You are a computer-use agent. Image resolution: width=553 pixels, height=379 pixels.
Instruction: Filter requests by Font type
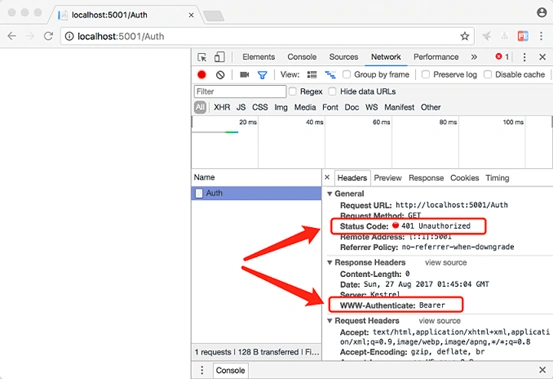[x=330, y=107]
